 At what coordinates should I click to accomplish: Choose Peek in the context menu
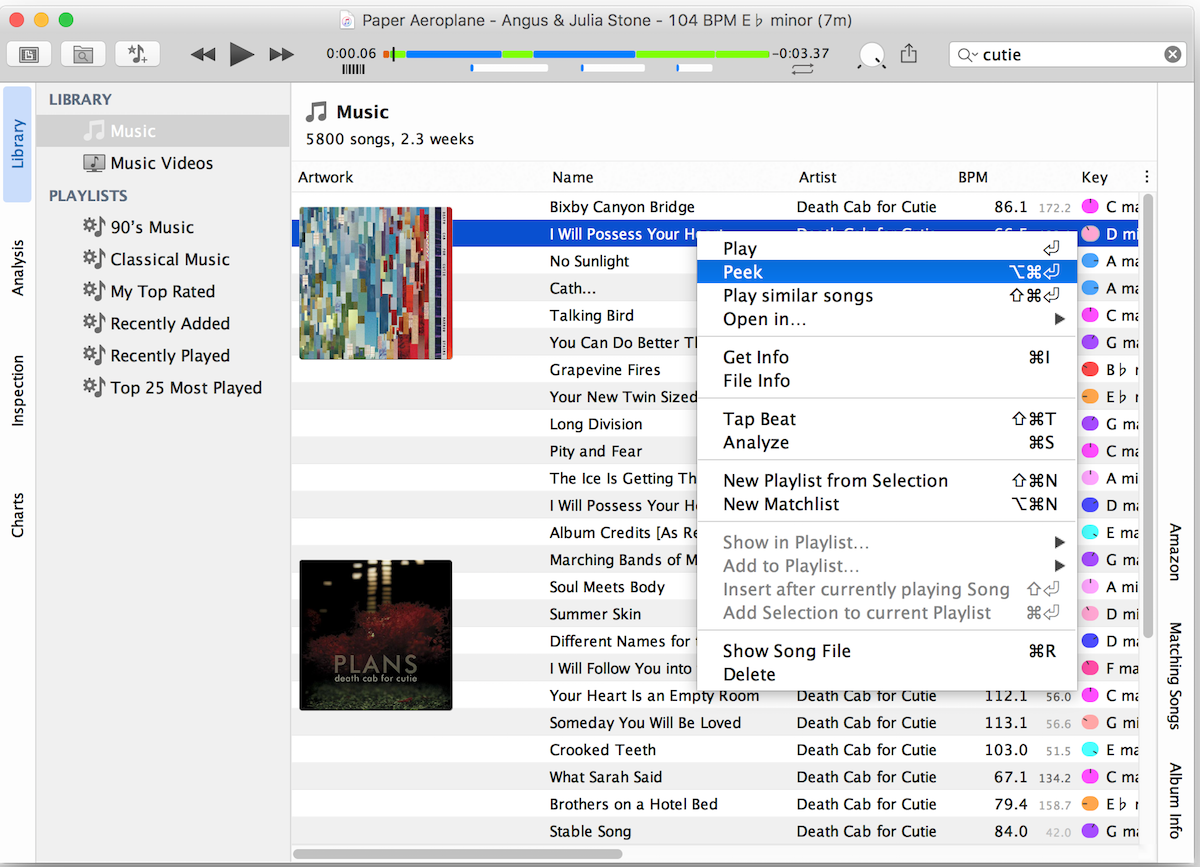click(887, 272)
